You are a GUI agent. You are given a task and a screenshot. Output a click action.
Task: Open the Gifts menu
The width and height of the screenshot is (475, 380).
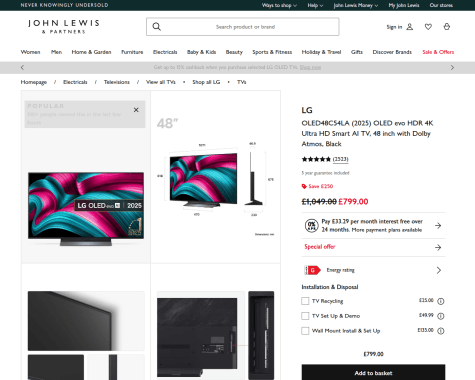click(x=357, y=52)
